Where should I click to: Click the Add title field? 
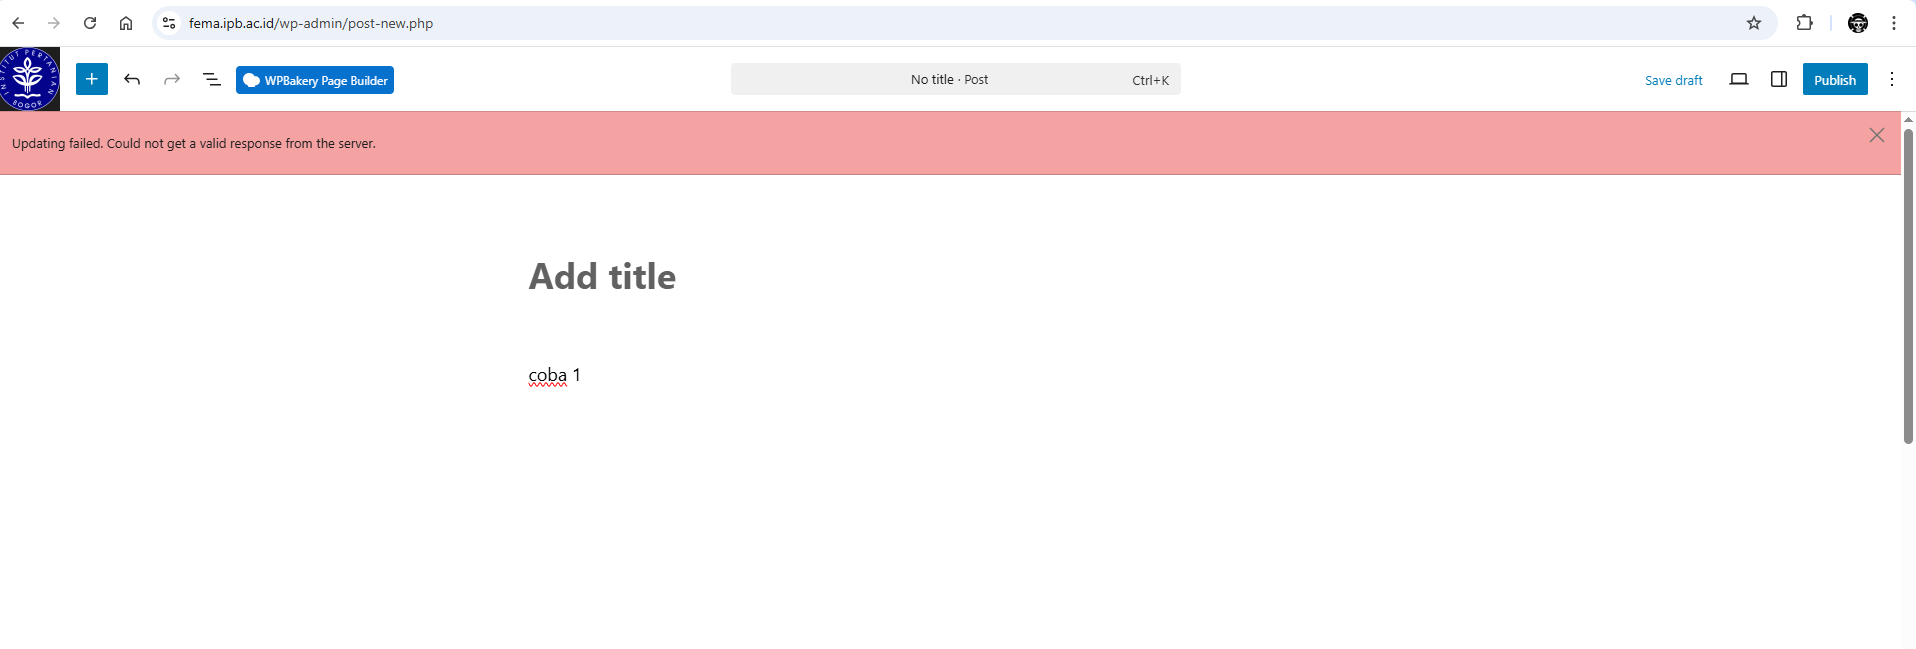[602, 276]
